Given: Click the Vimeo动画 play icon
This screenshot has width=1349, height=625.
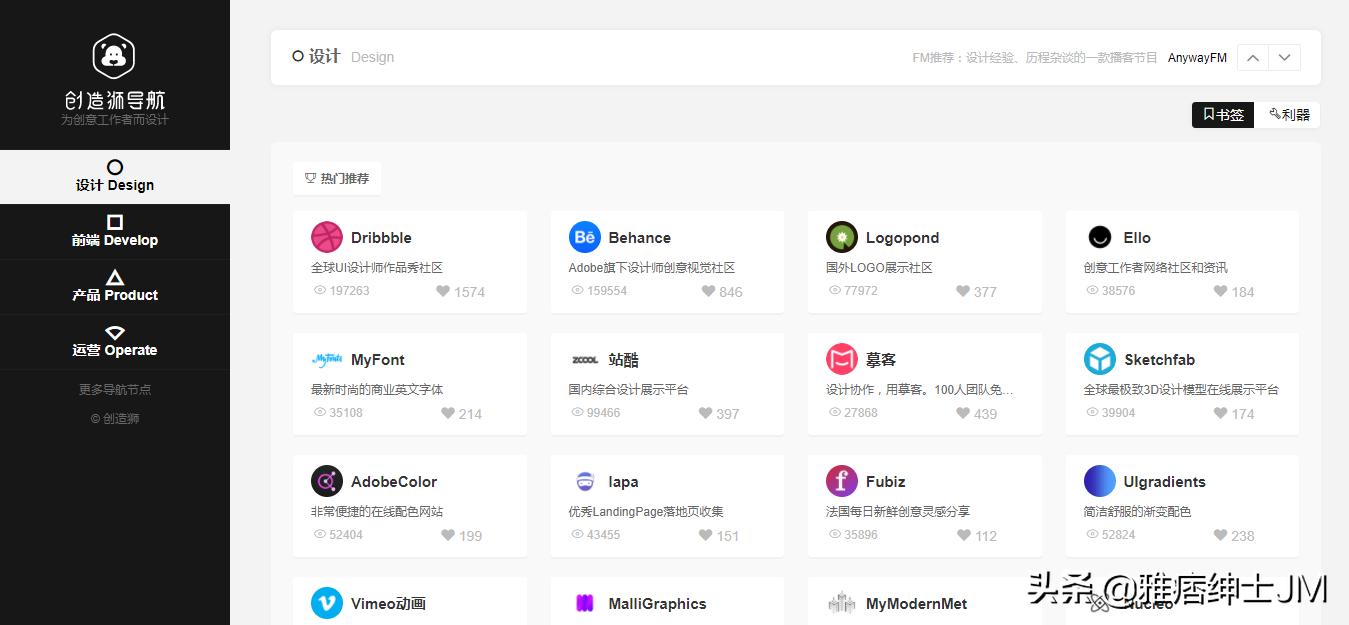Looking at the screenshot, I should 327,603.
